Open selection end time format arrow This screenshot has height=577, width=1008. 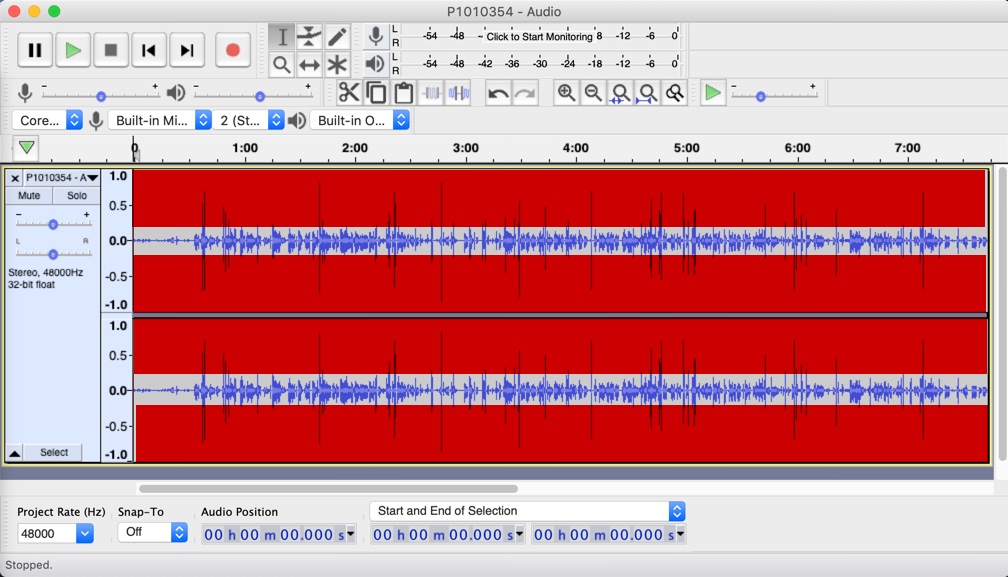pos(681,534)
